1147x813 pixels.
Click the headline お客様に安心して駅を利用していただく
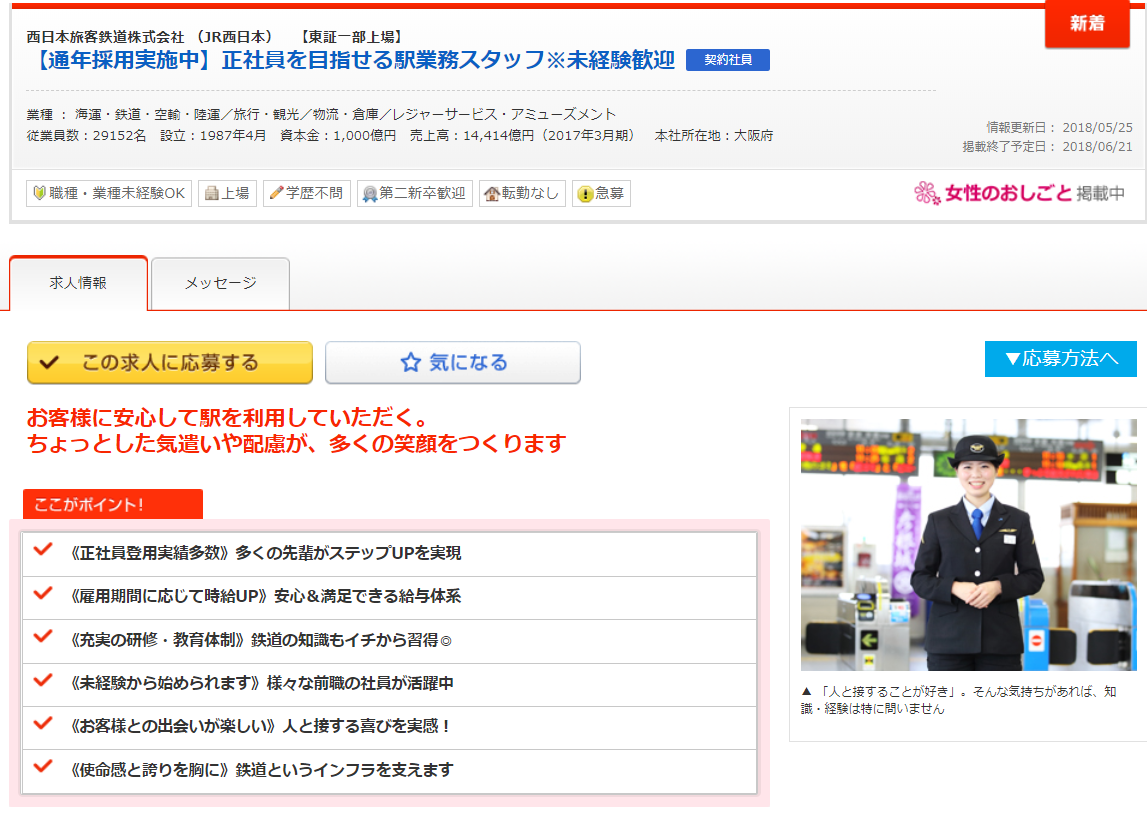[227, 418]
